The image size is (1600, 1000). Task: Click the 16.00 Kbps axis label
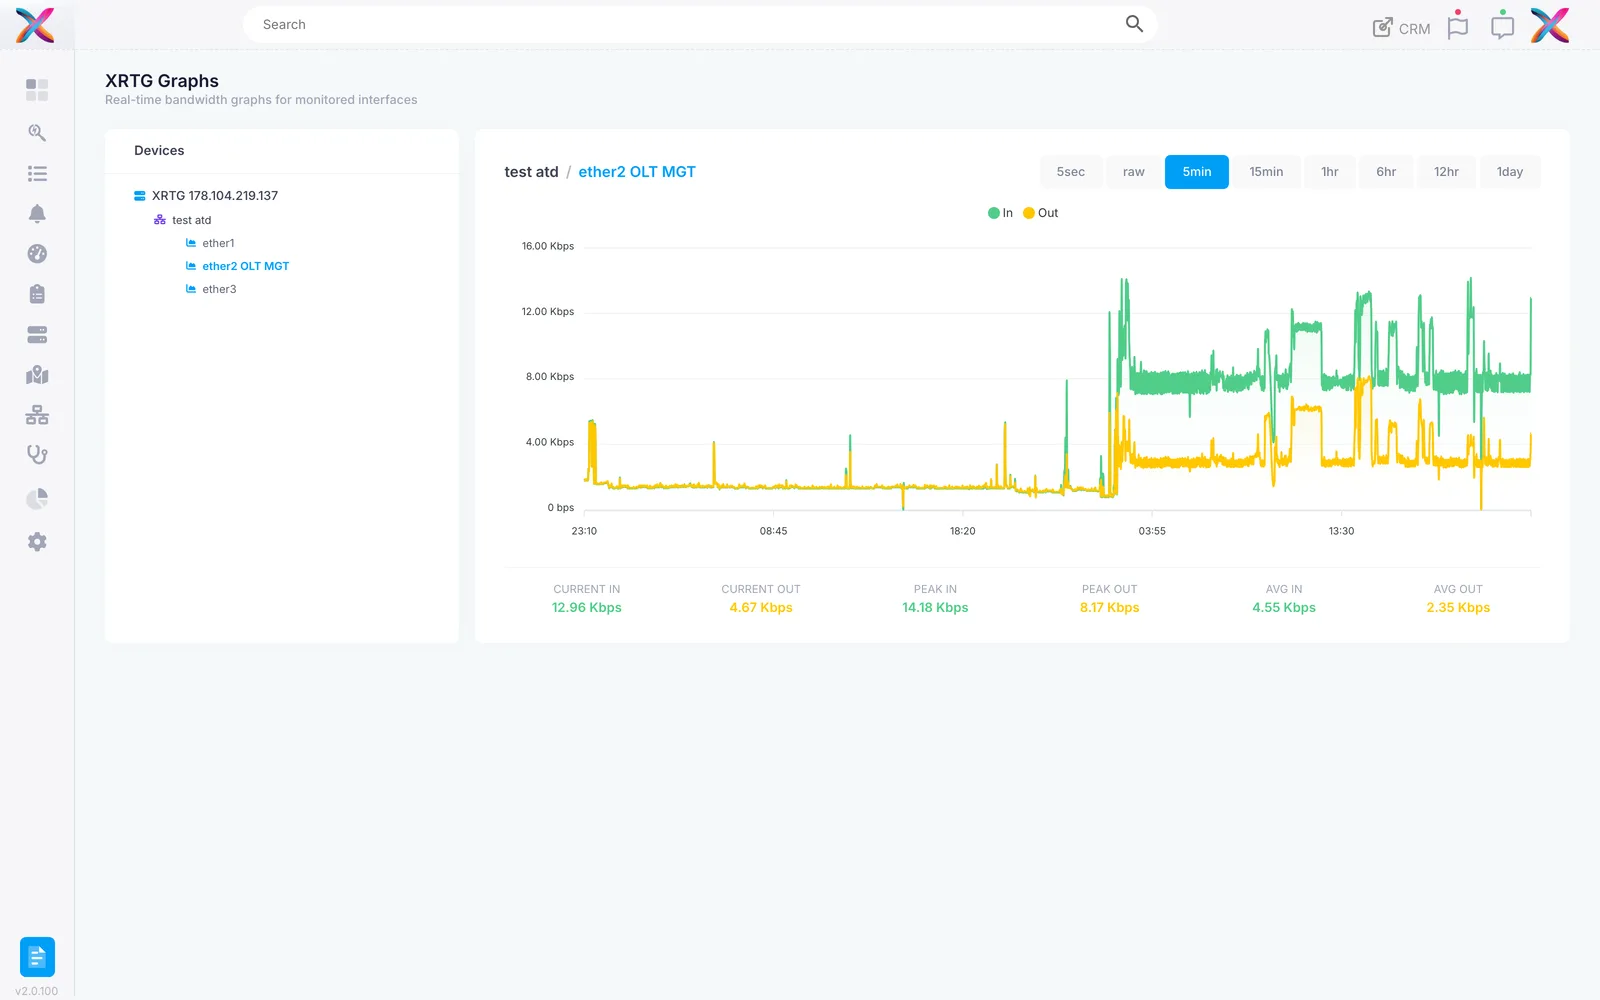[548, 246]
